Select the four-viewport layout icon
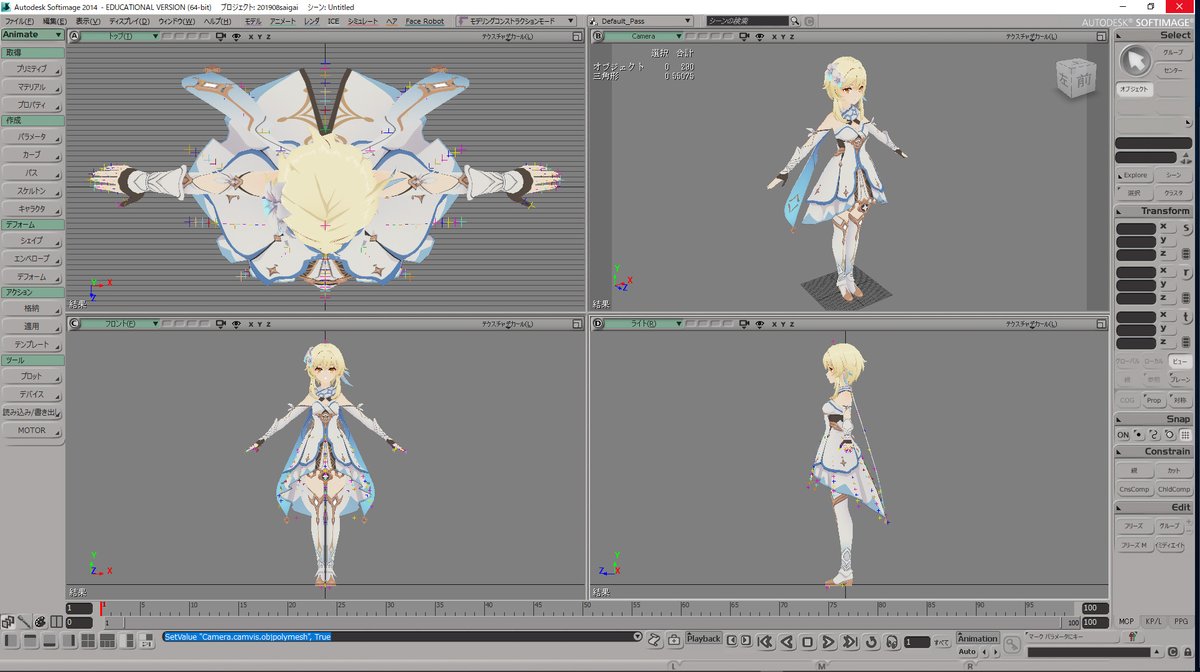The height and width of the screenshot is (672, 1200). pyautogui.click(x=88, y=640)
